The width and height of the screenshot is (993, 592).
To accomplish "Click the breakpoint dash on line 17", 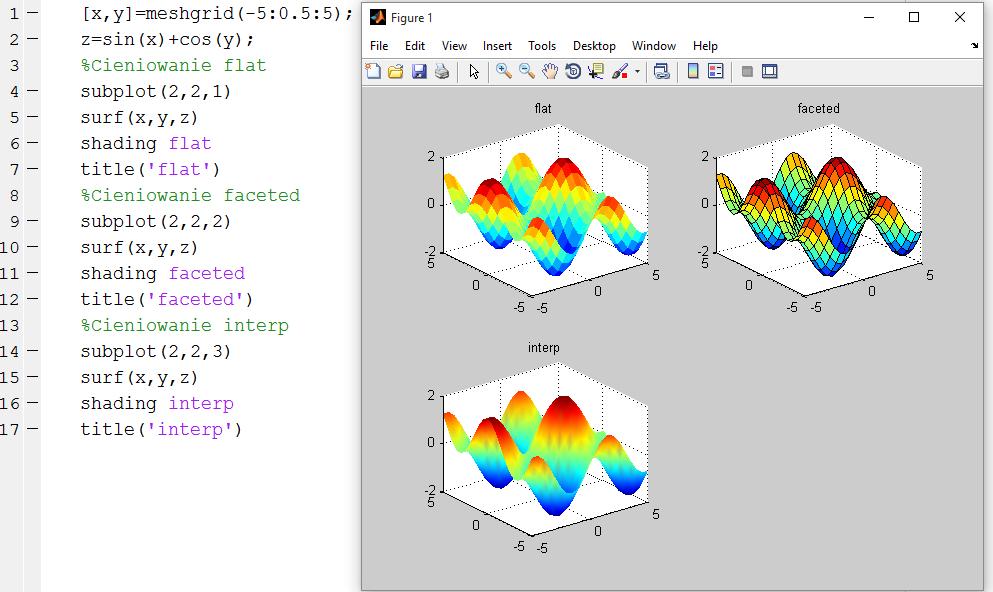I will (32, 429).
